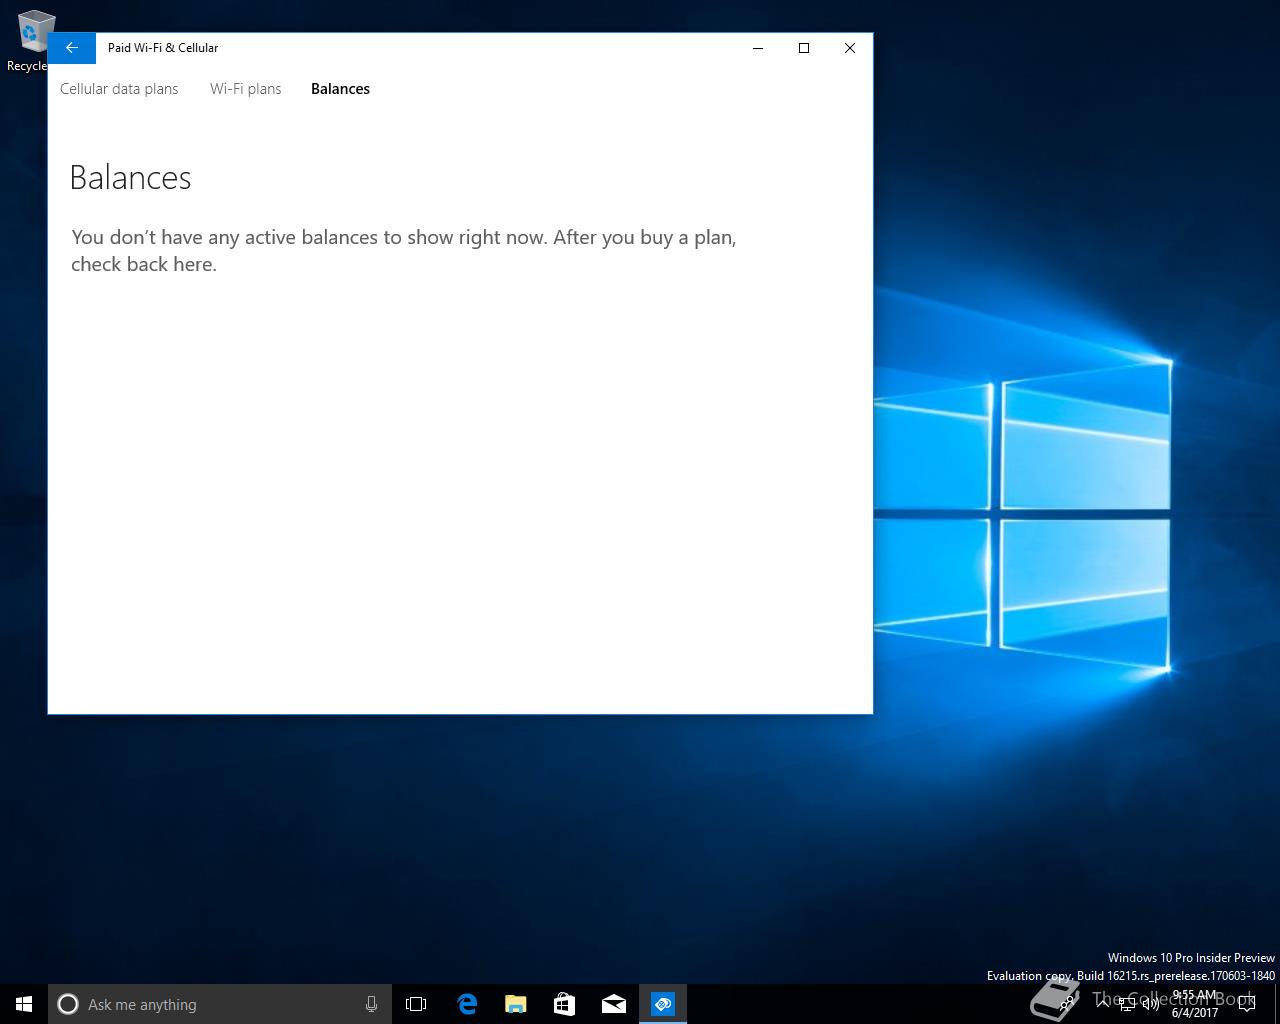Image resolution: width=1280 pixels, height=1024 pixels.
Task: Show hidden system tray icons
Action: click(x=1103, y=1004)
